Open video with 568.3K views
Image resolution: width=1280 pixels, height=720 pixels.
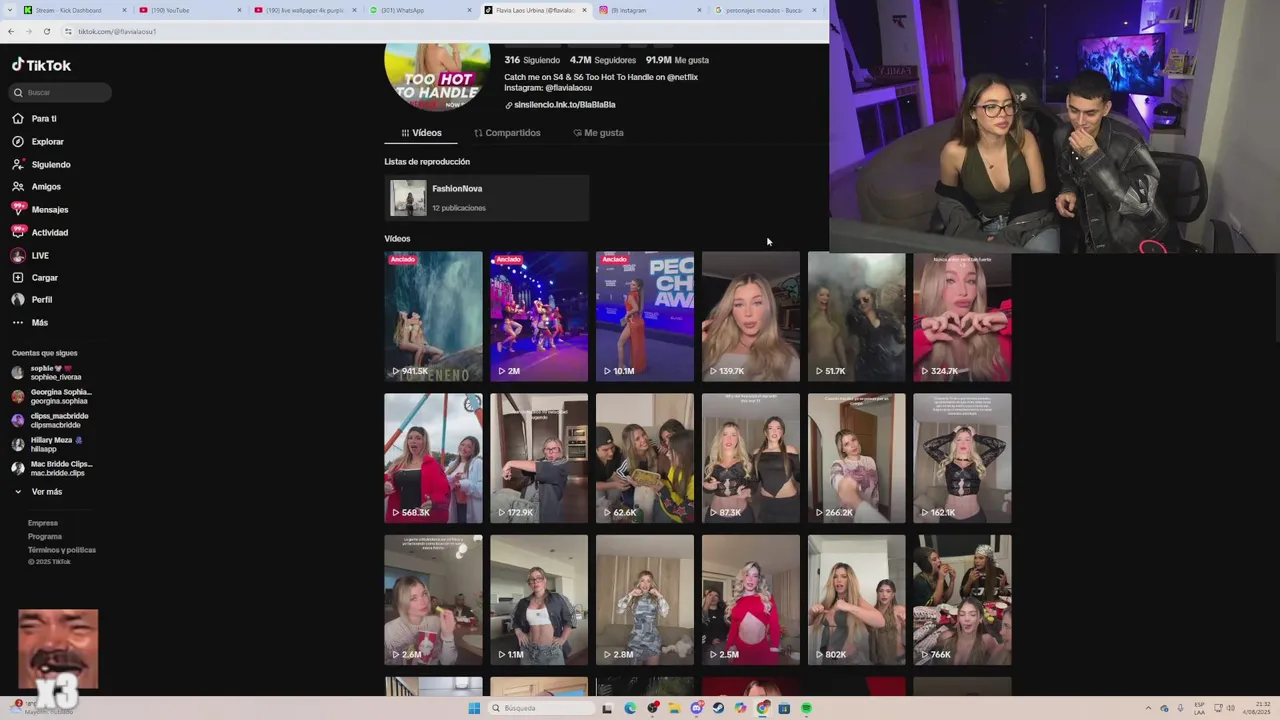pyautogui.click(x=433, y=458)
